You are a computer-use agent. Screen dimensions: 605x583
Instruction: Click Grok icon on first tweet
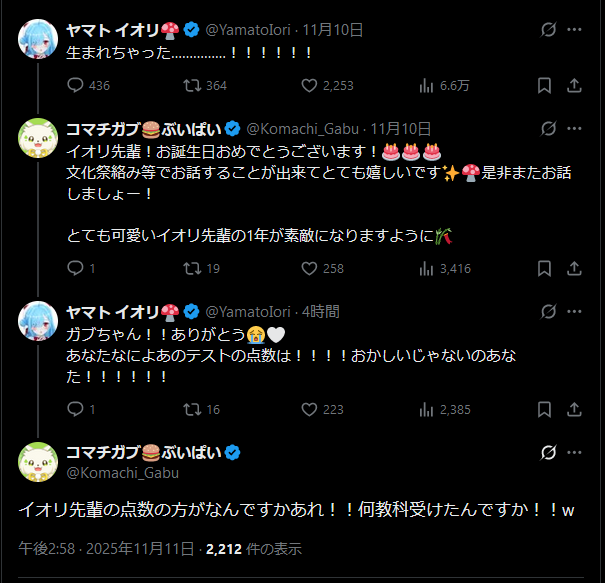548,30
